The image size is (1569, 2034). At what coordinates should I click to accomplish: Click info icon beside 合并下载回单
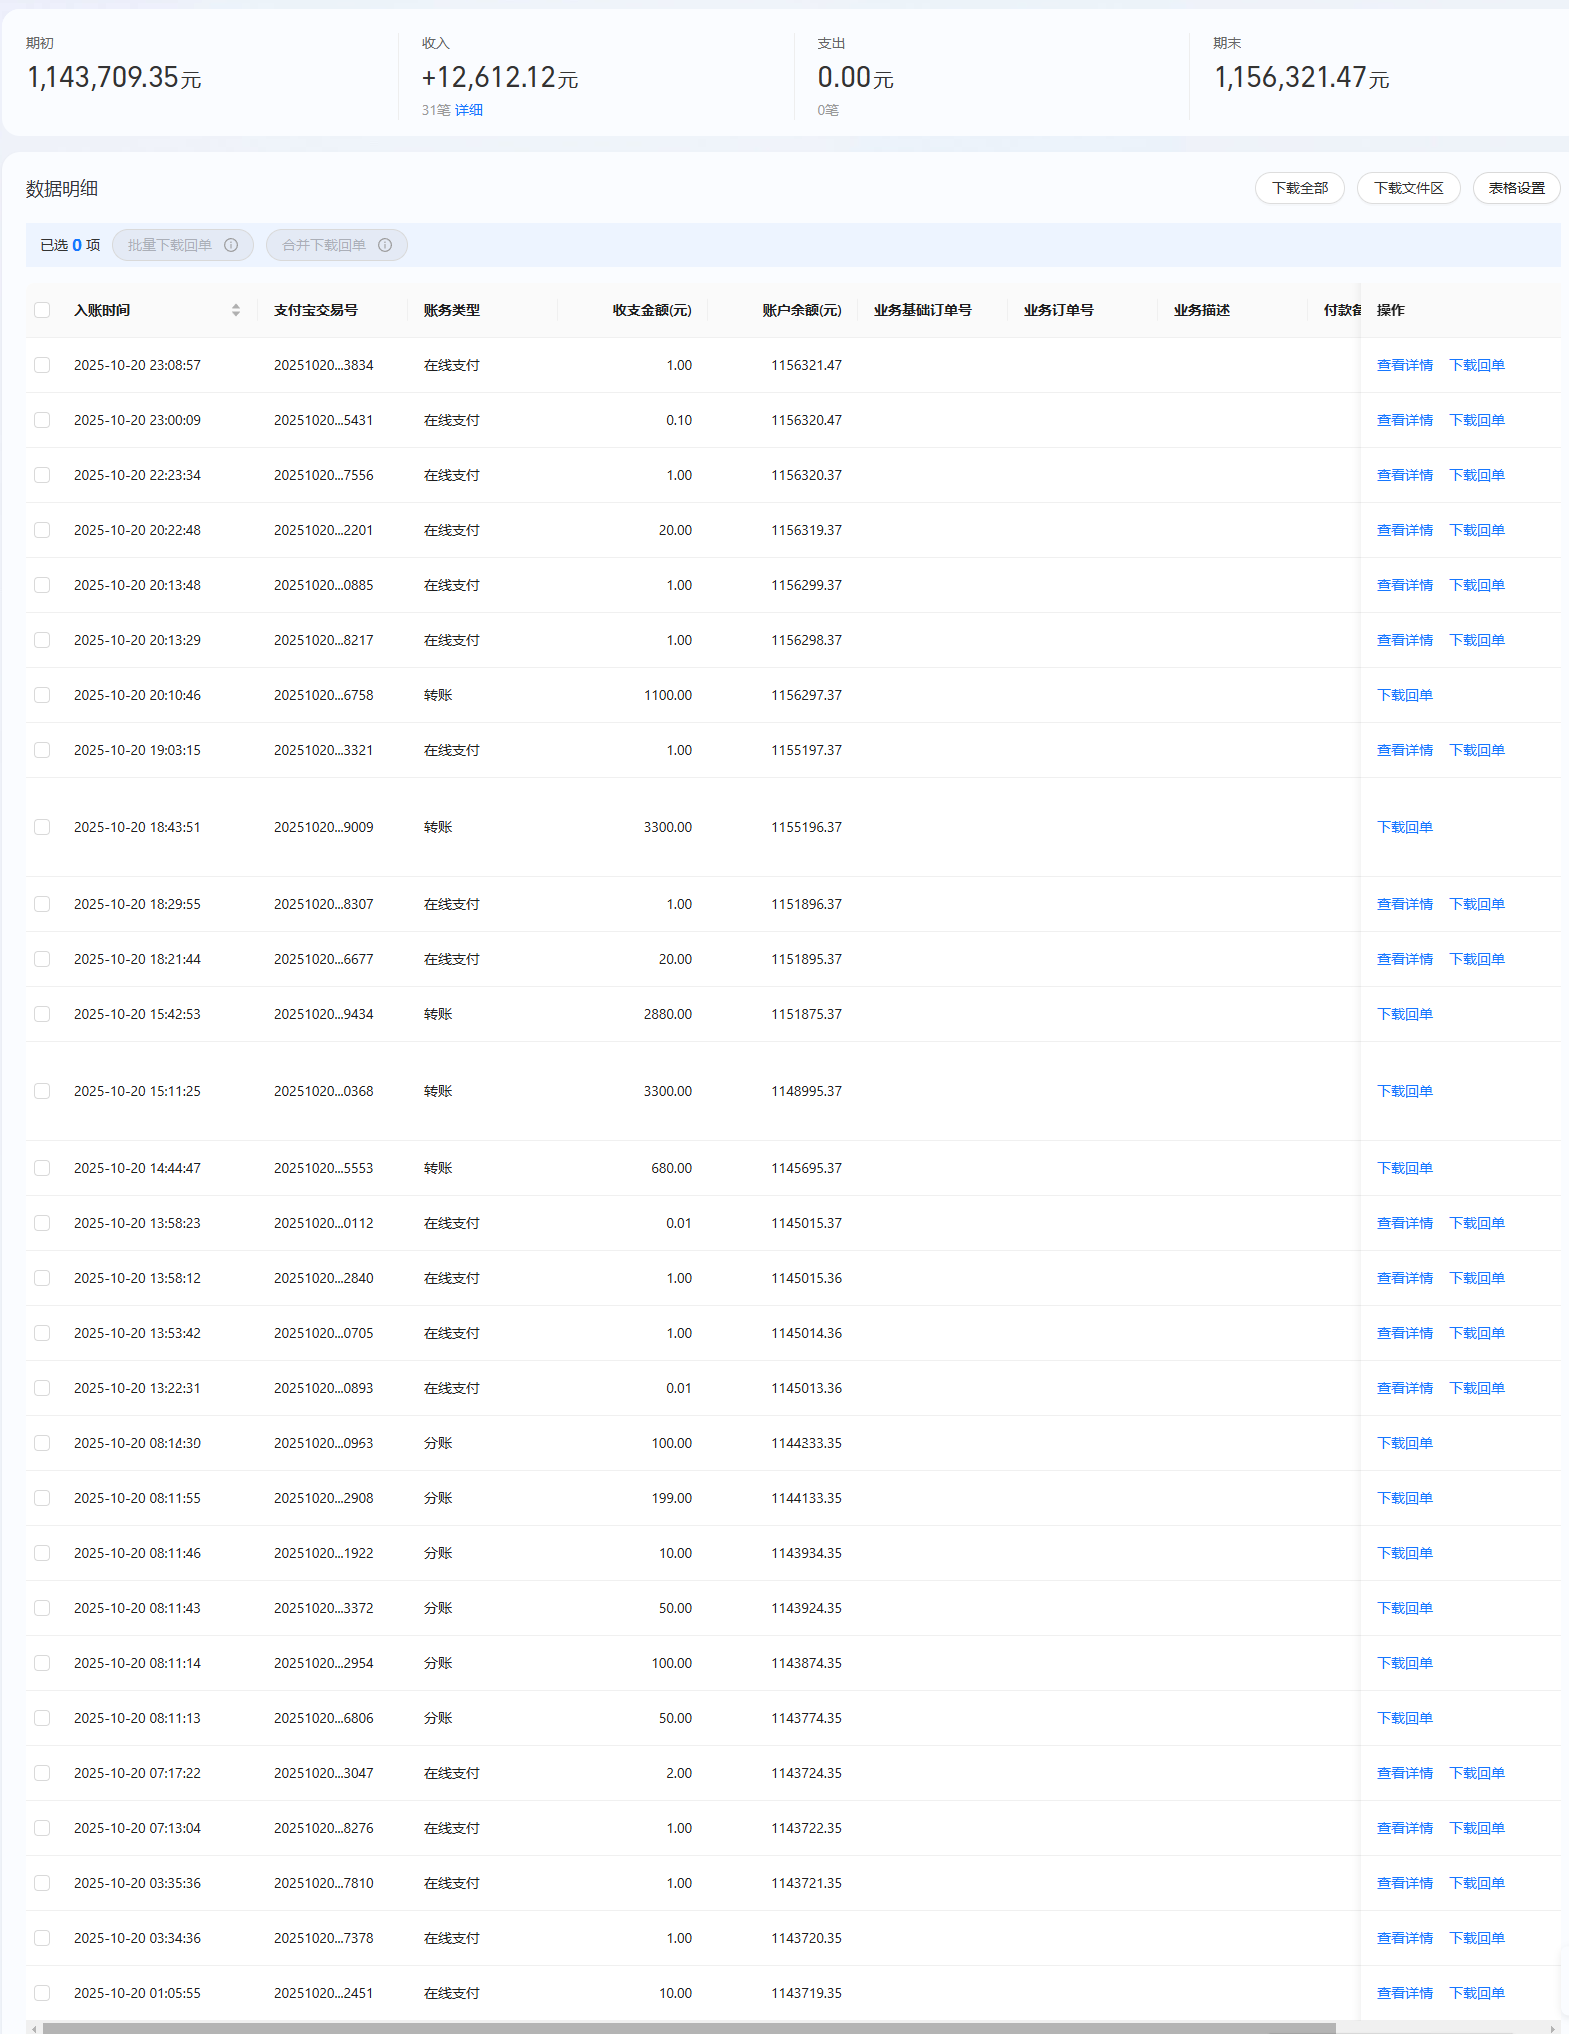click(x=385, y=245)
